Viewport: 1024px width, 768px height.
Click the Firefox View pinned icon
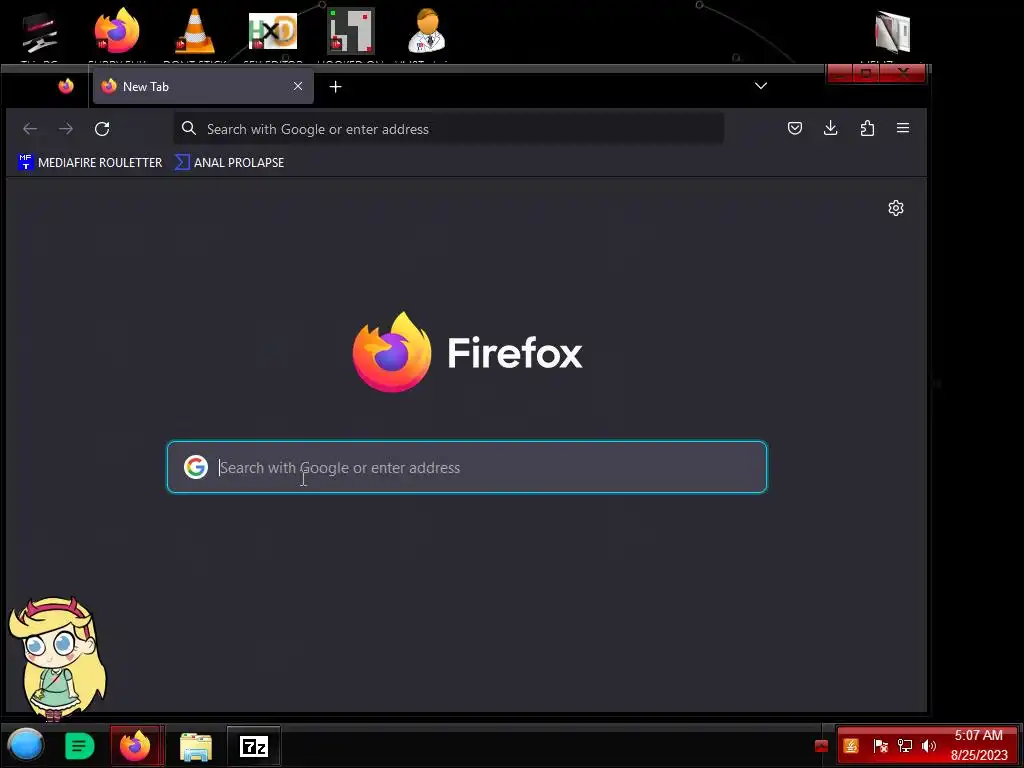point(66,86)
